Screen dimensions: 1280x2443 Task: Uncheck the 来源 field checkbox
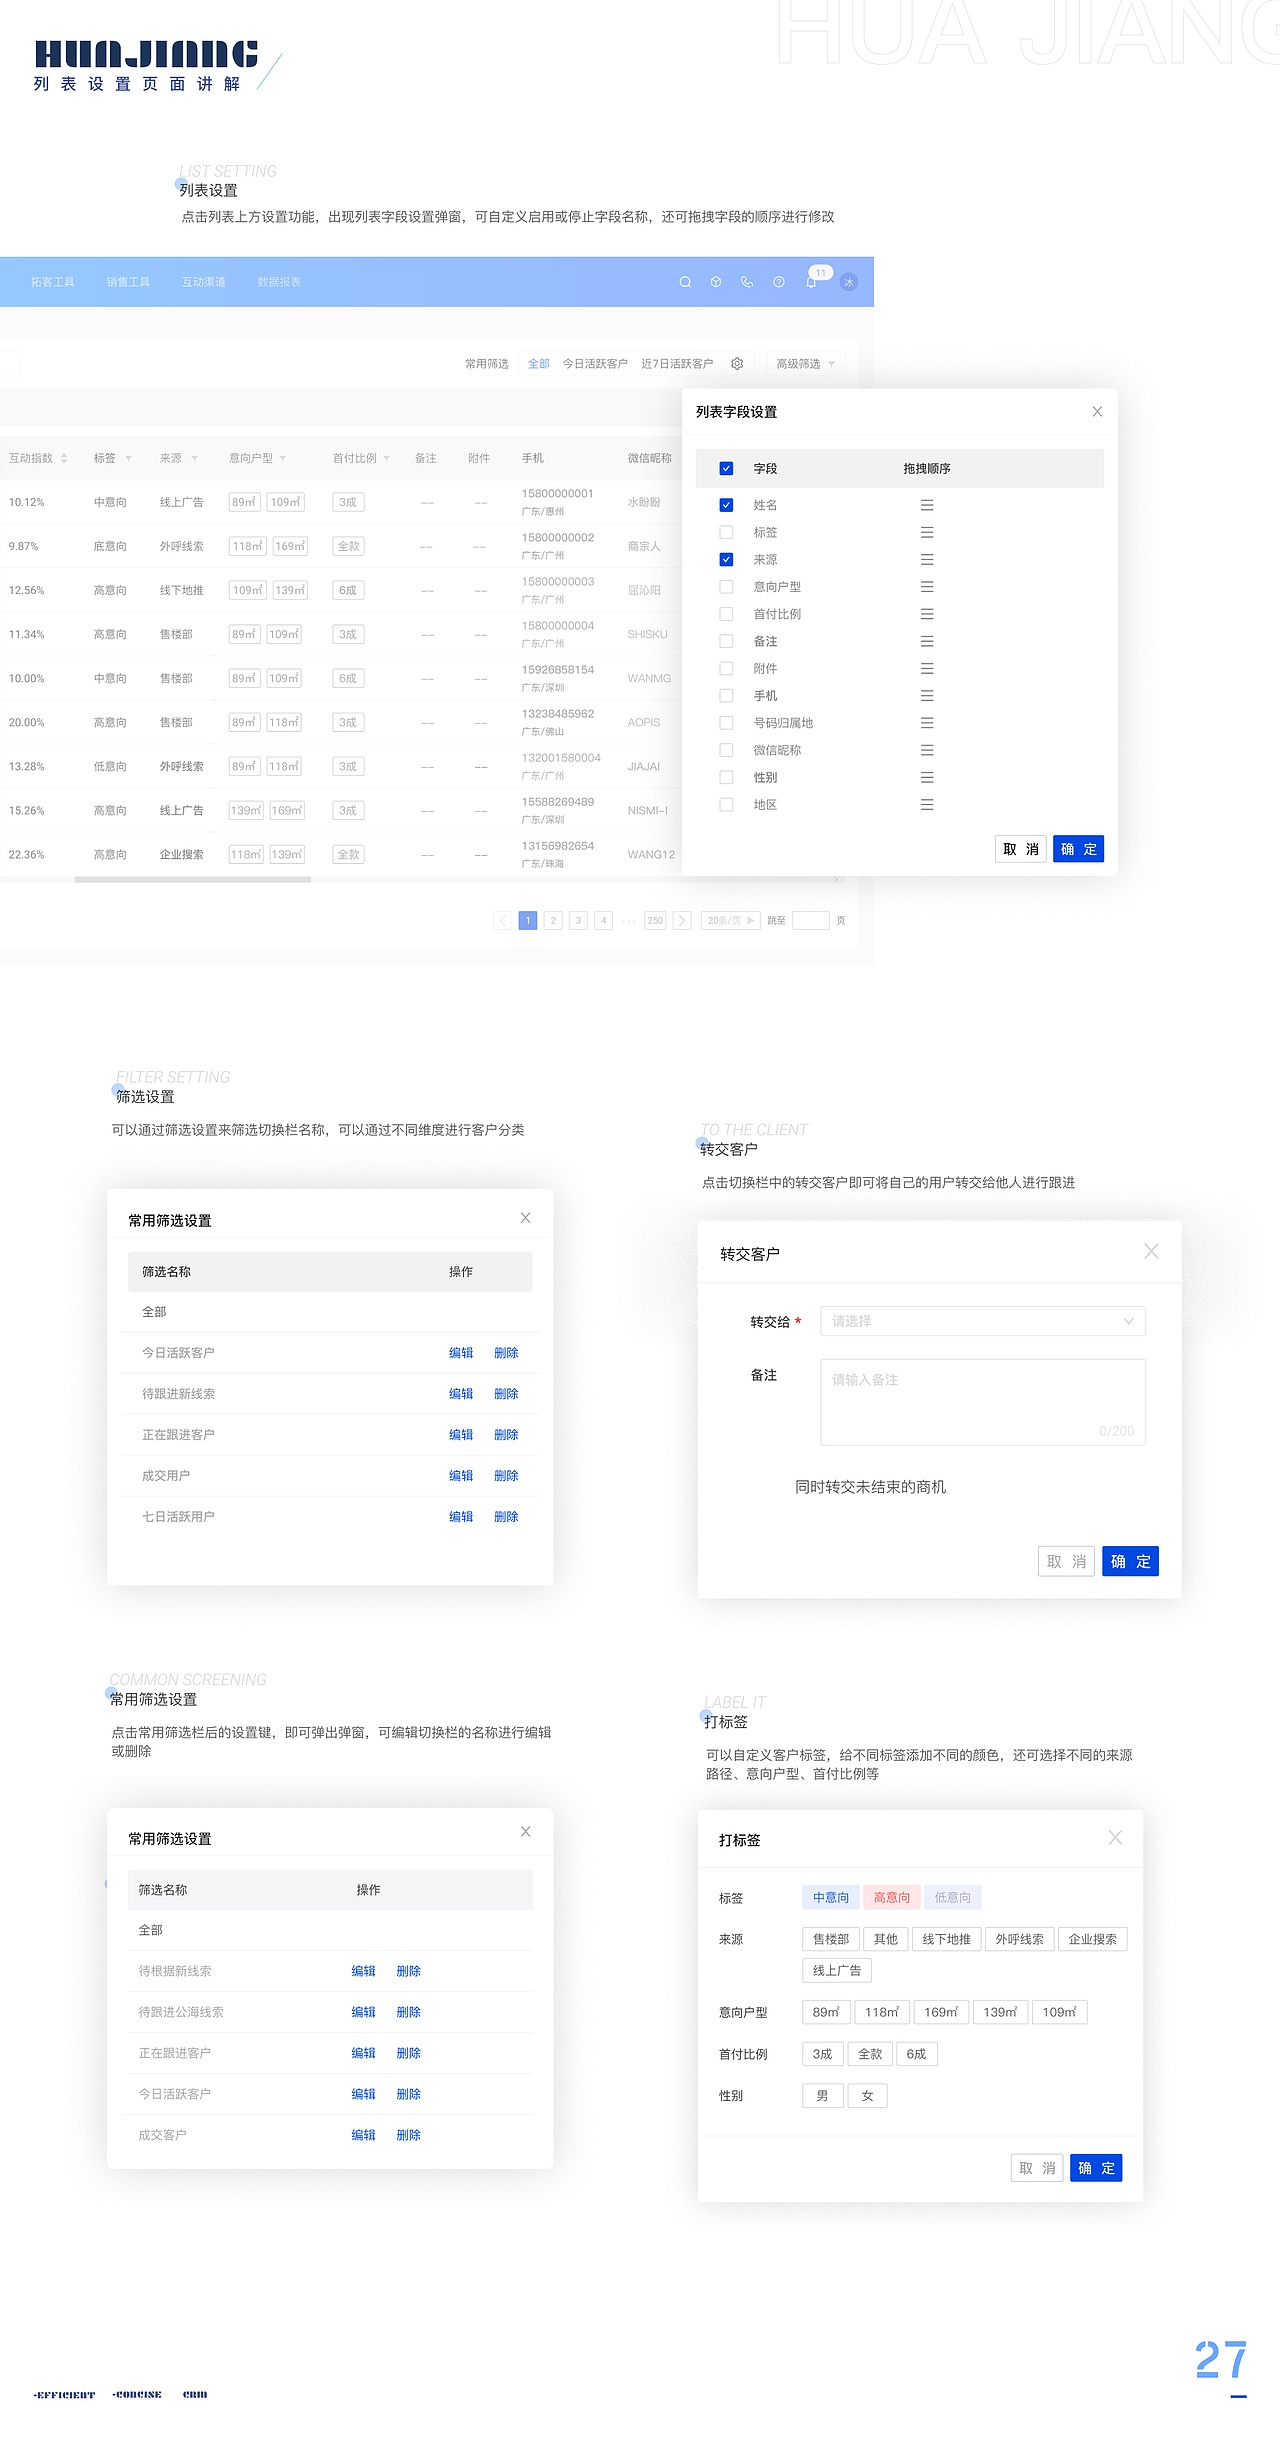coord(726,559)
